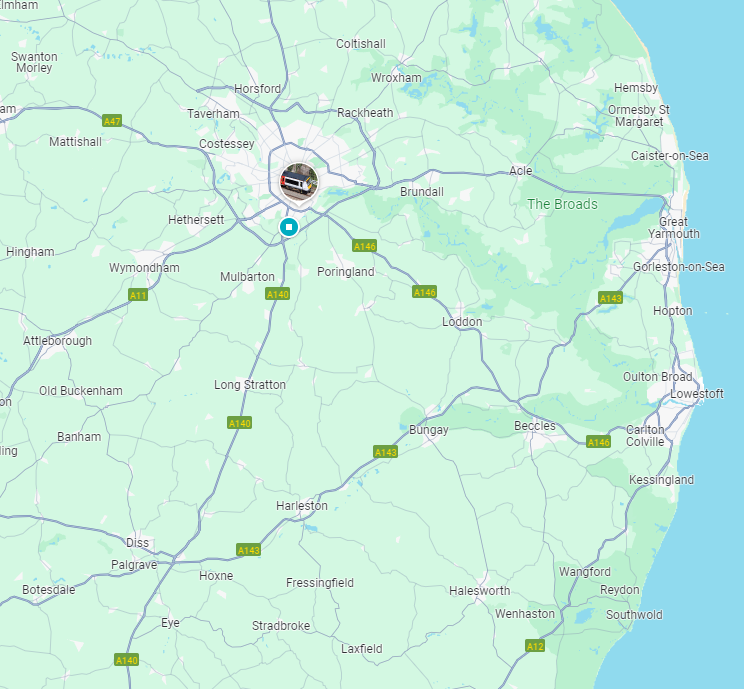Viewport: 744px width, 689px height.
Task: Click the A12 road shield near Southwold
Action: click(535, 646)
